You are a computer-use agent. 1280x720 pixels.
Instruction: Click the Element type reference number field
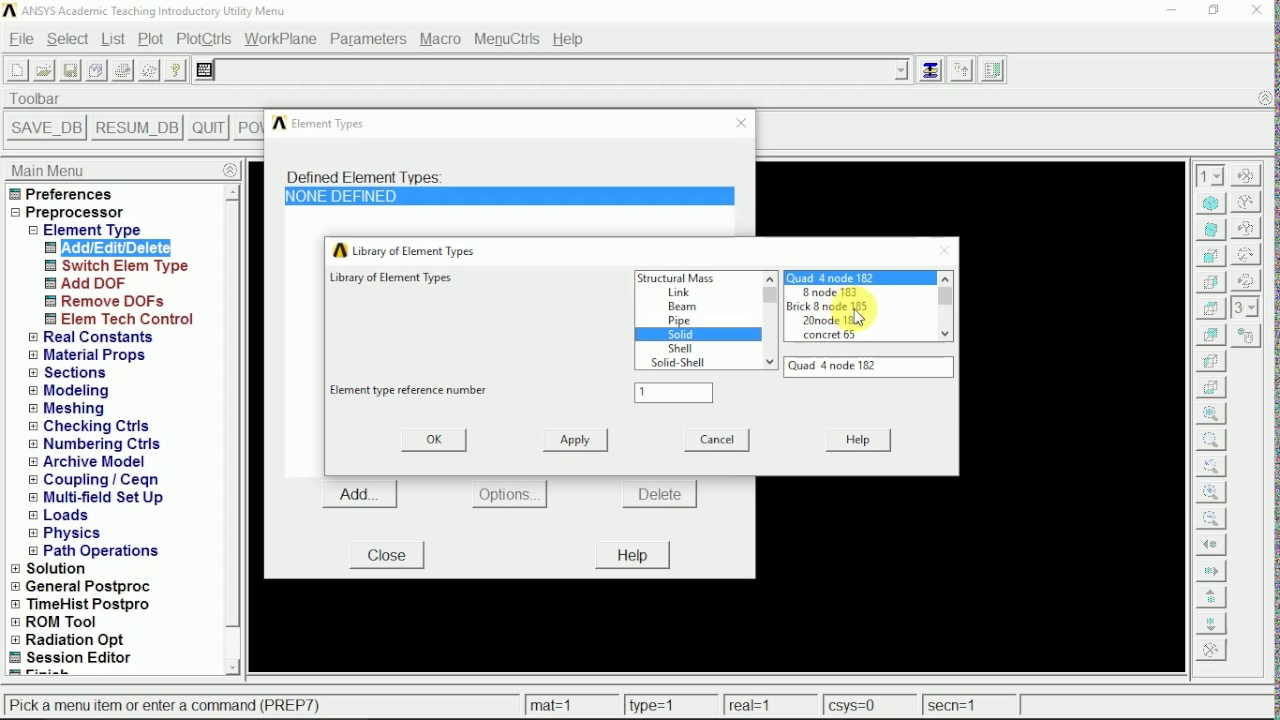[x=674, y=393]
